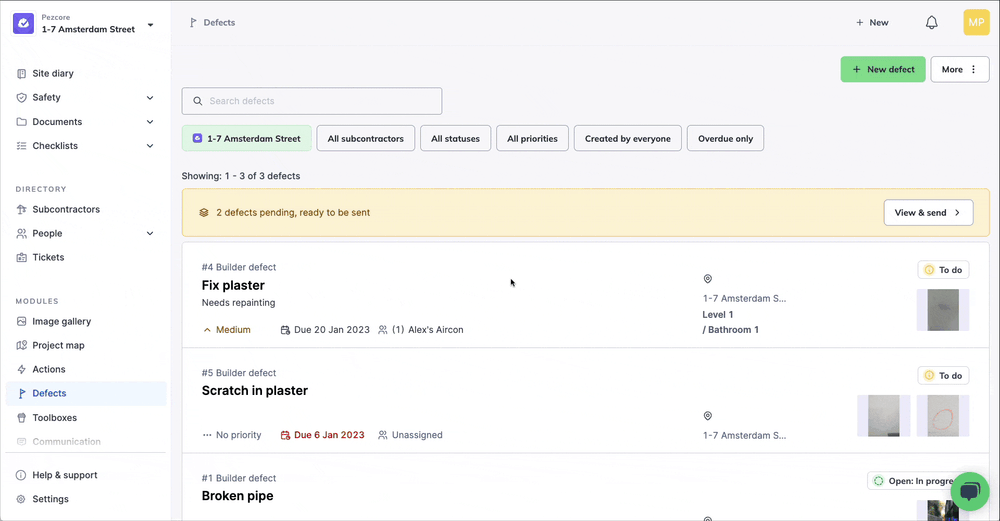The height and width of the screenshot is (521, 1000).
Task: Focus the Search defects field
Action: [x=312, y=101]
